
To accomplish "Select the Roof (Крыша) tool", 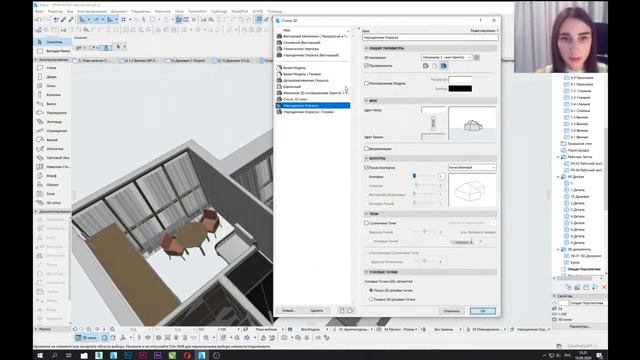I will pyautogui.click(x=51, y=140).
